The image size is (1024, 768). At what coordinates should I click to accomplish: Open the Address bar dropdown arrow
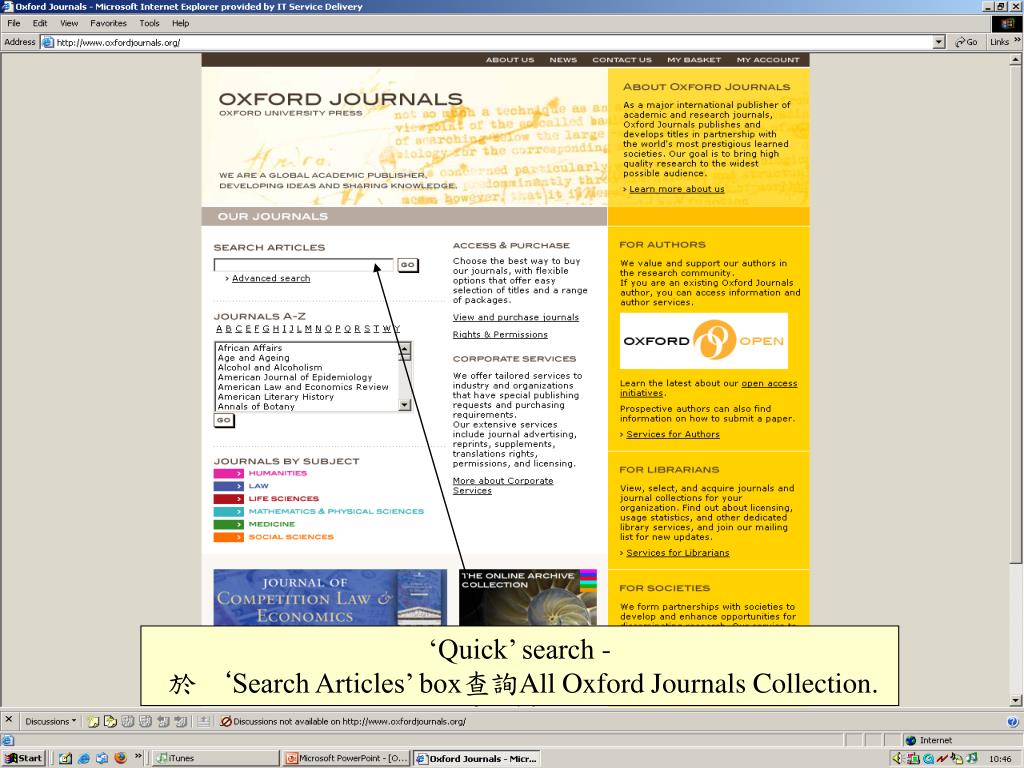(x=939, y=42)
